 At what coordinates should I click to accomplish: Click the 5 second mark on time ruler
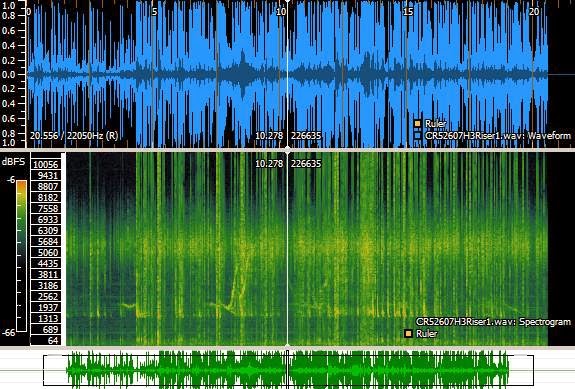[x=154, y=12]
